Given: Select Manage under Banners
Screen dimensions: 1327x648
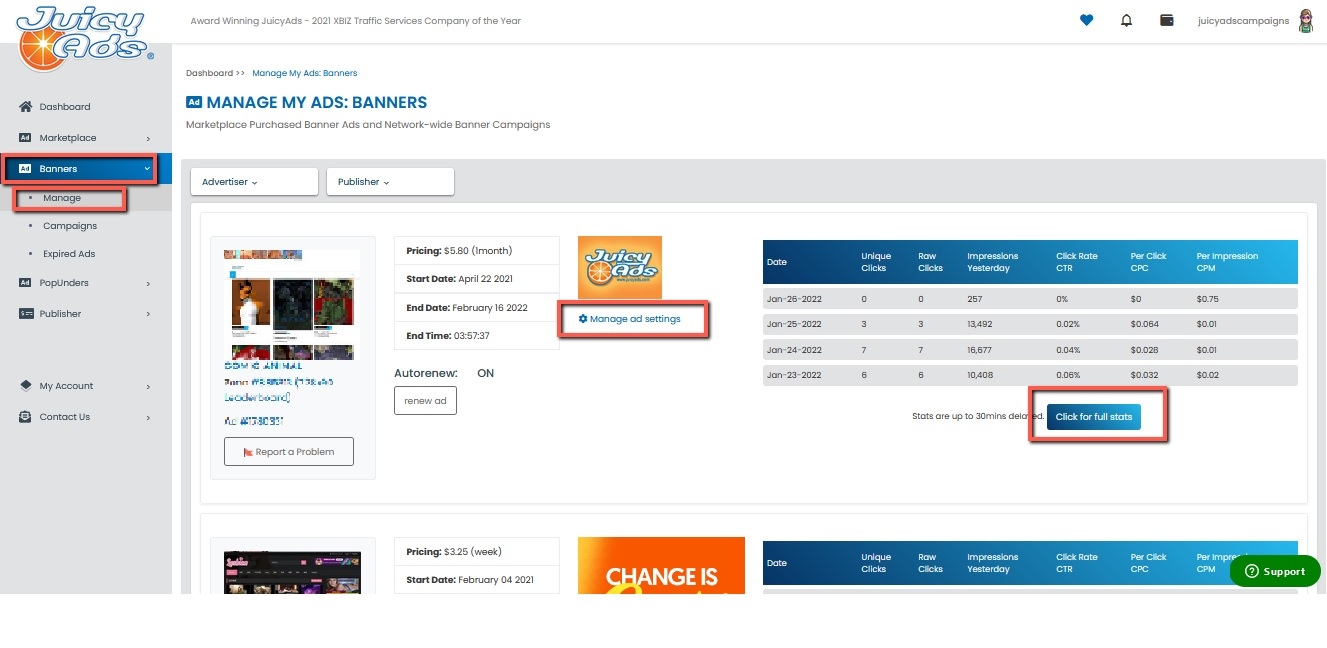Looking at the screenshot, I should click(x=62, y=198).
